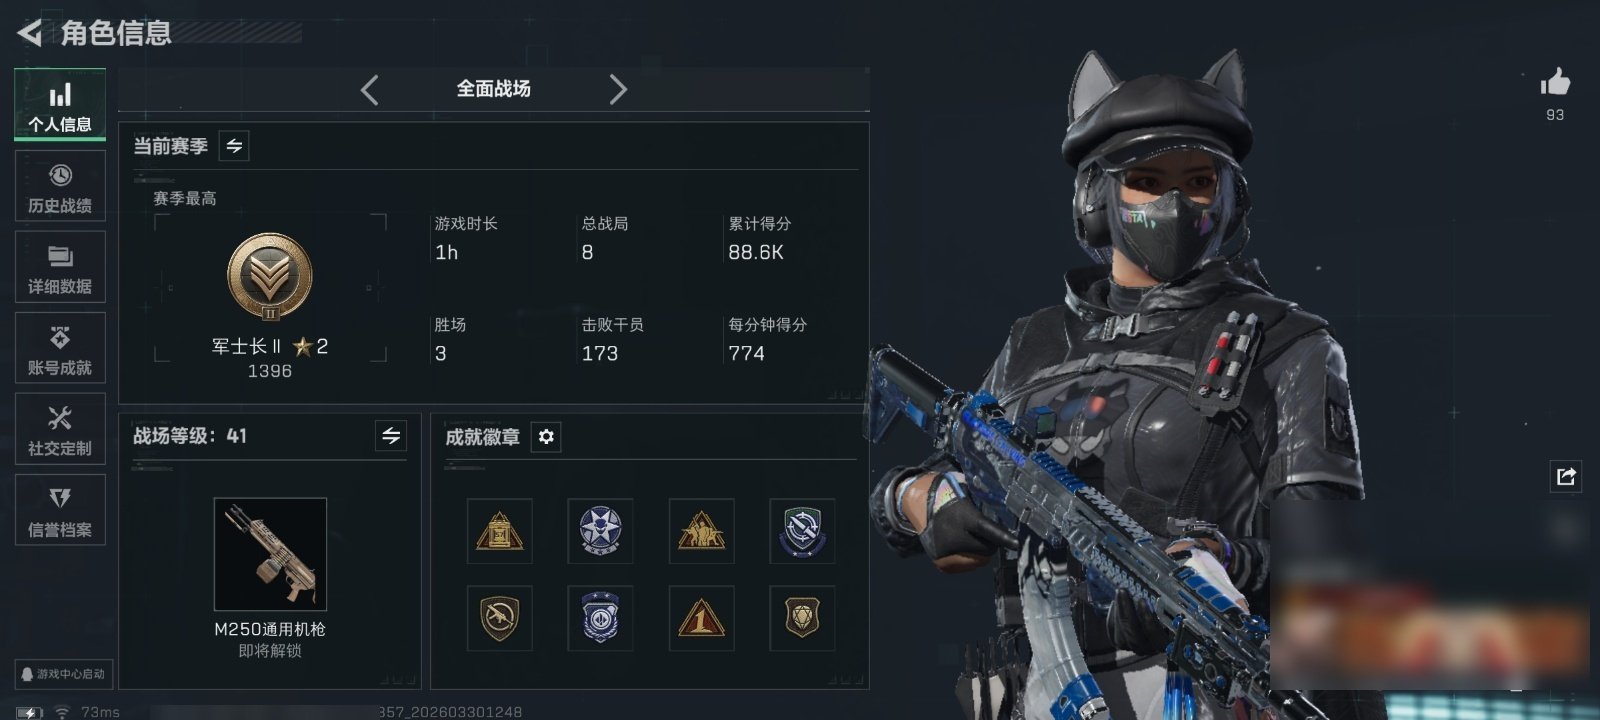Open achievement badge settings gear
Screen dimensions: 1600x720
point(546,437)
